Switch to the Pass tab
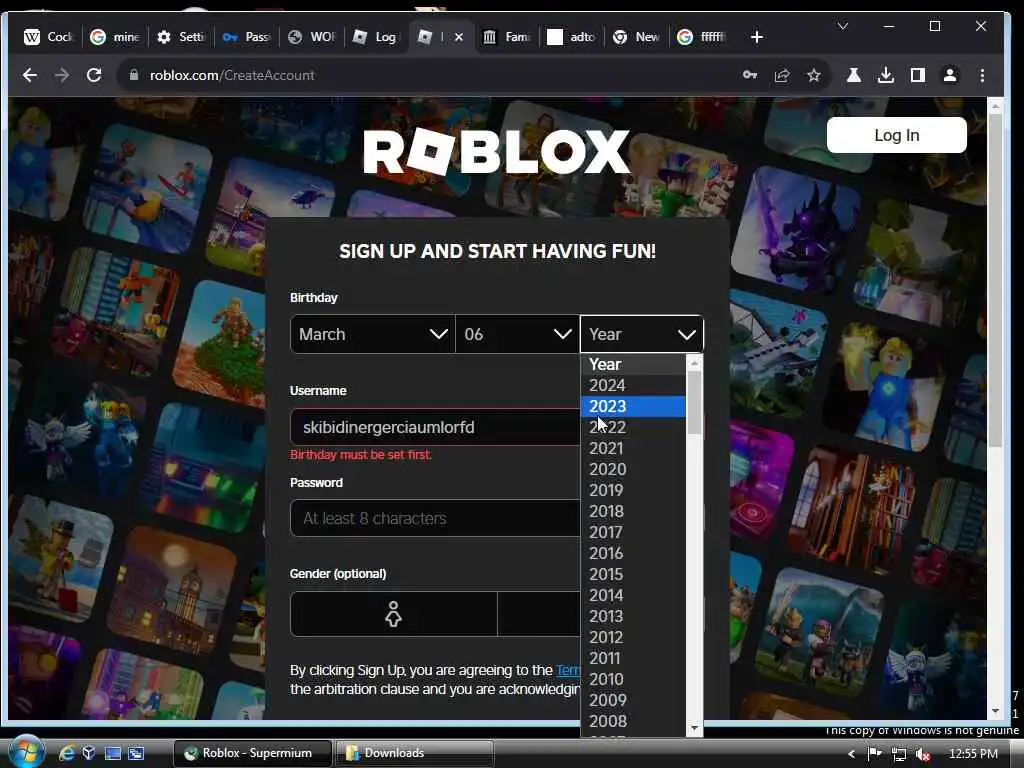Screen dimensions: 1024x768 [x=246, y=37]
